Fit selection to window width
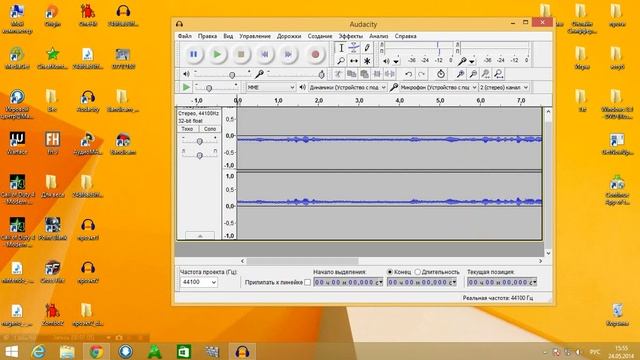 (x=485, y=74)
